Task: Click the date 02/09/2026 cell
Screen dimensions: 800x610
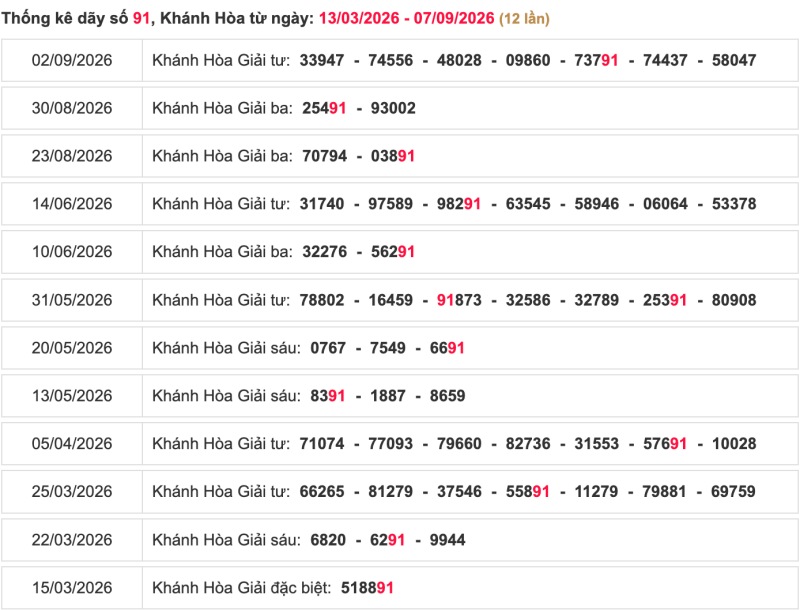Action: [x=72, y=60]
